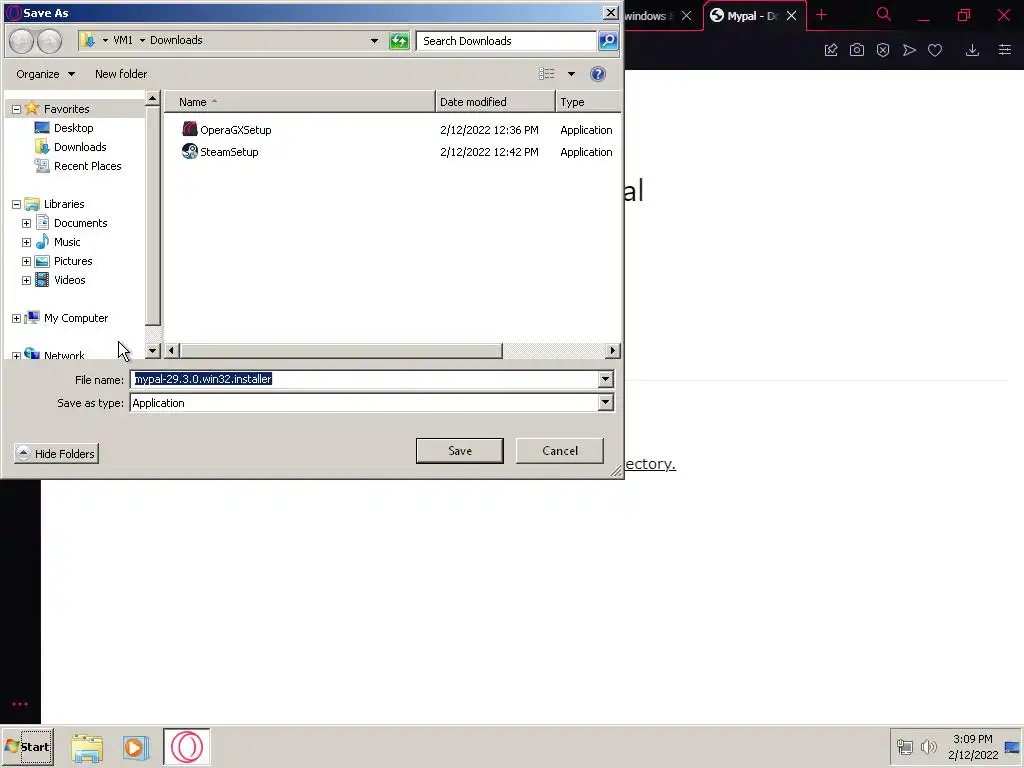
Task: Click the ad blocker shield icon in Opera
Action: pyautogui.click(x=883, y=50)
